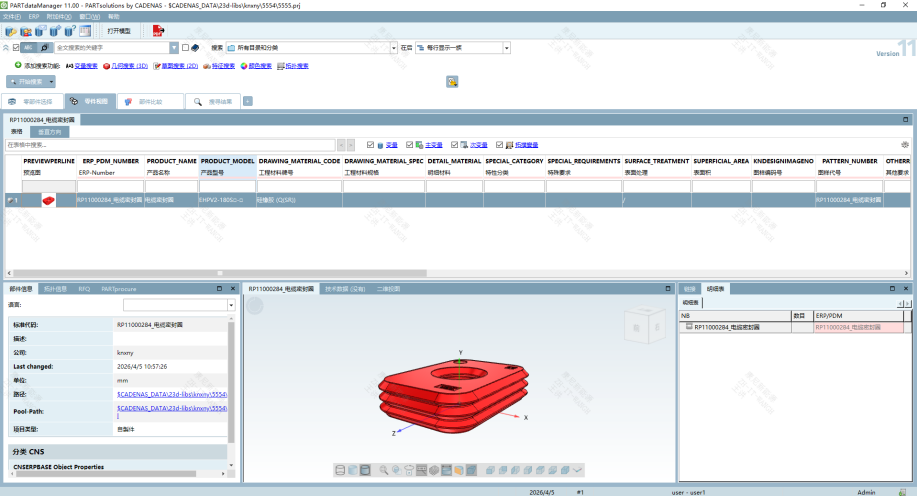917x496 pixels.
Task: Click PRODUCT_MODEL column header
Action: click(227, 161)
